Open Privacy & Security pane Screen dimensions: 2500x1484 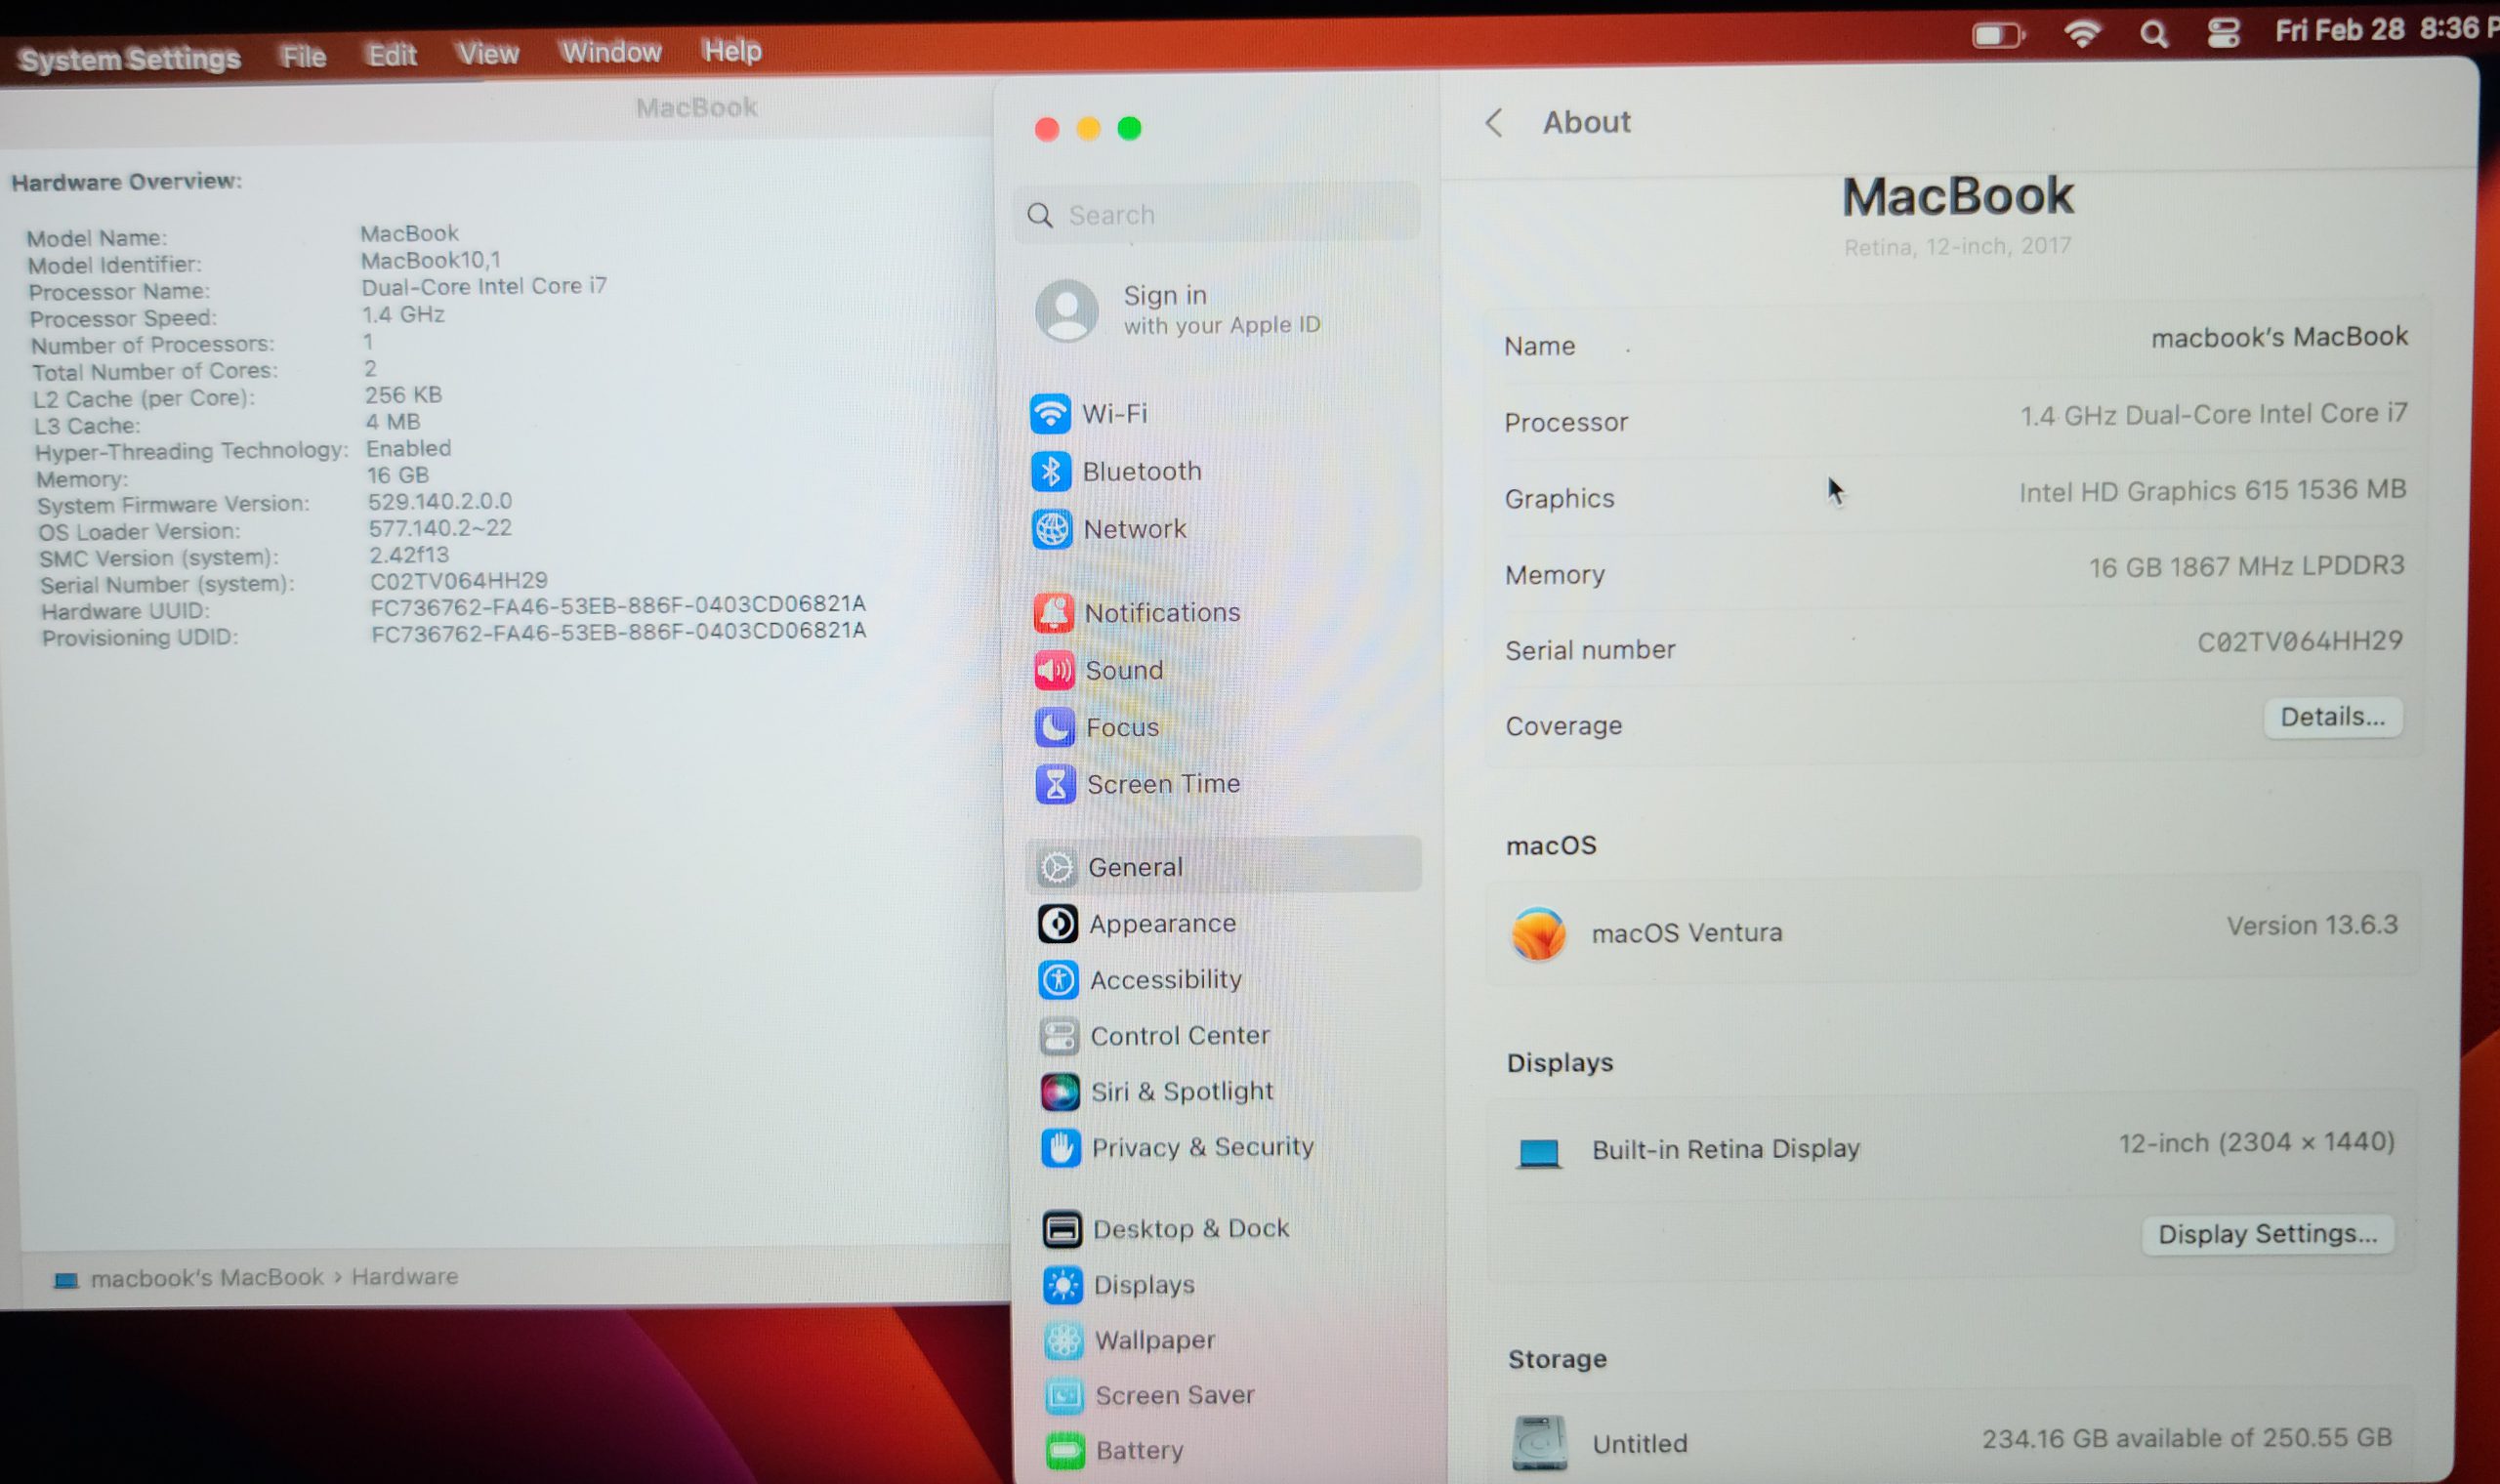1201,1147
